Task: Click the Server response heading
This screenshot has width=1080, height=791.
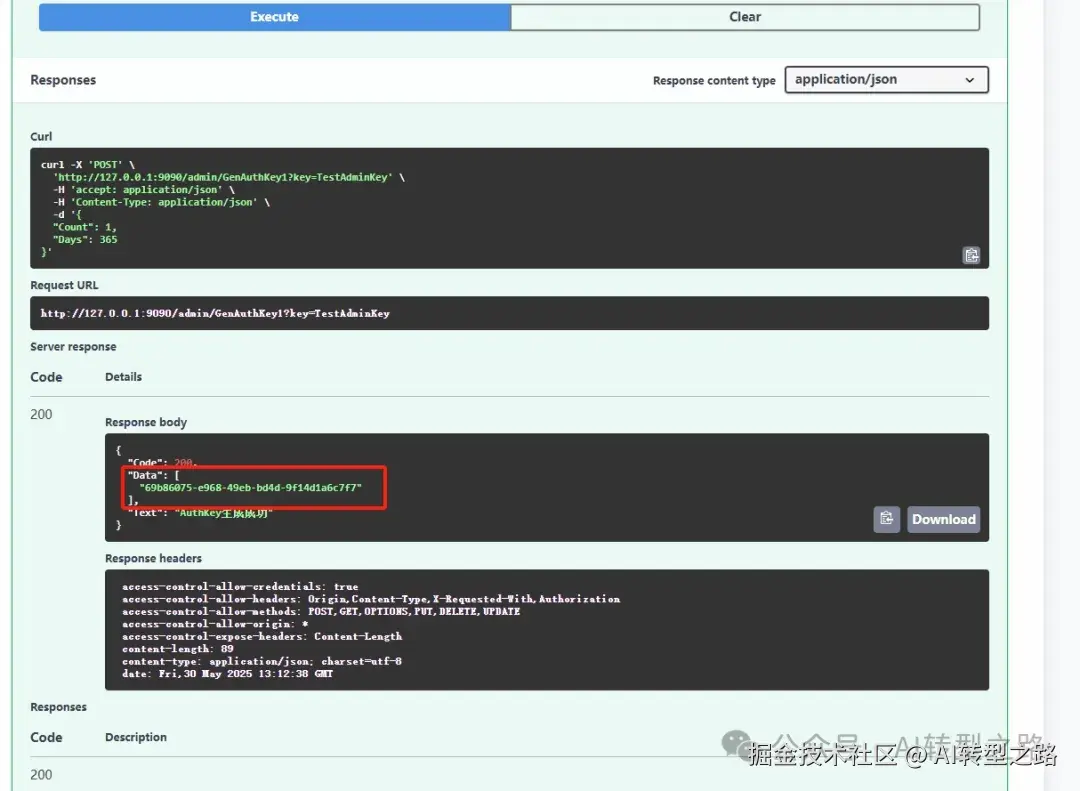Action: [x=73, y=347]
